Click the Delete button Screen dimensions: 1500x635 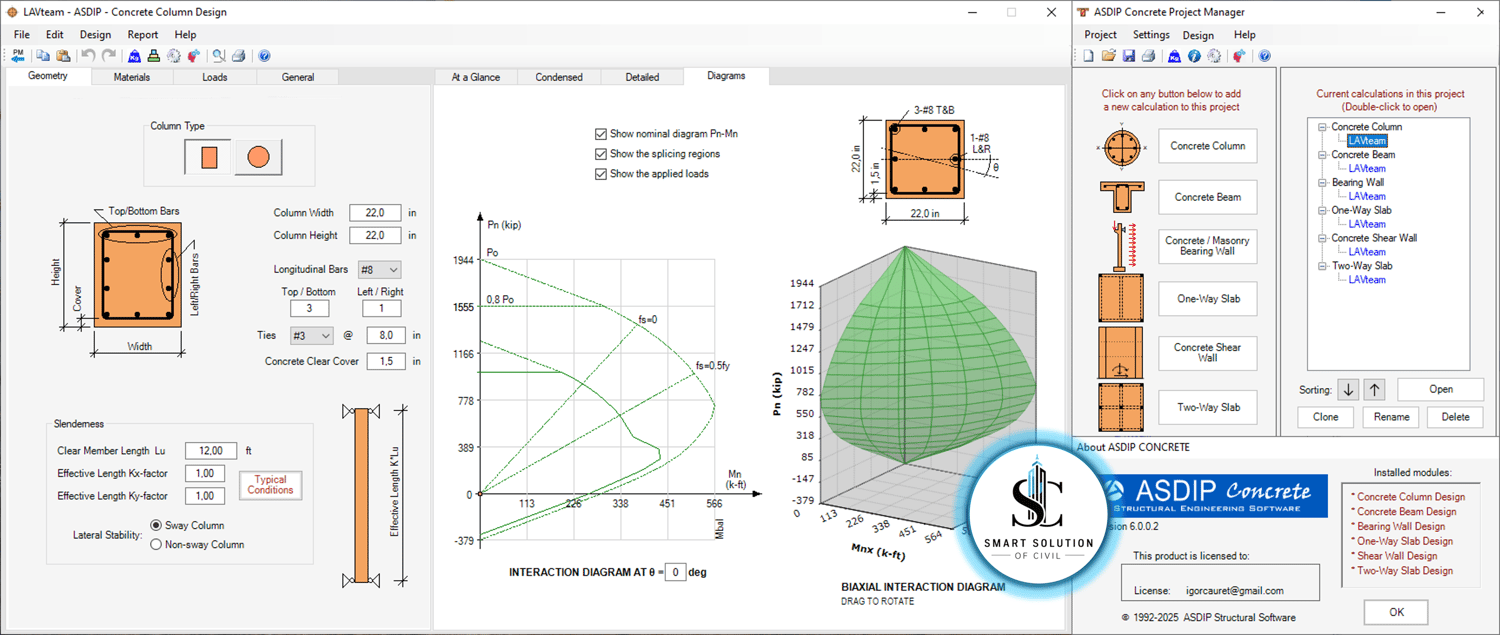[x=1455, y=417]
